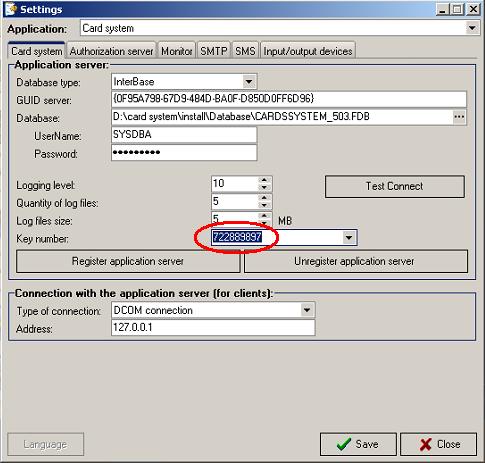This screenshot has height=463, width=485.
Task: Click Register application server button
Action: click(x=128, y=261)
